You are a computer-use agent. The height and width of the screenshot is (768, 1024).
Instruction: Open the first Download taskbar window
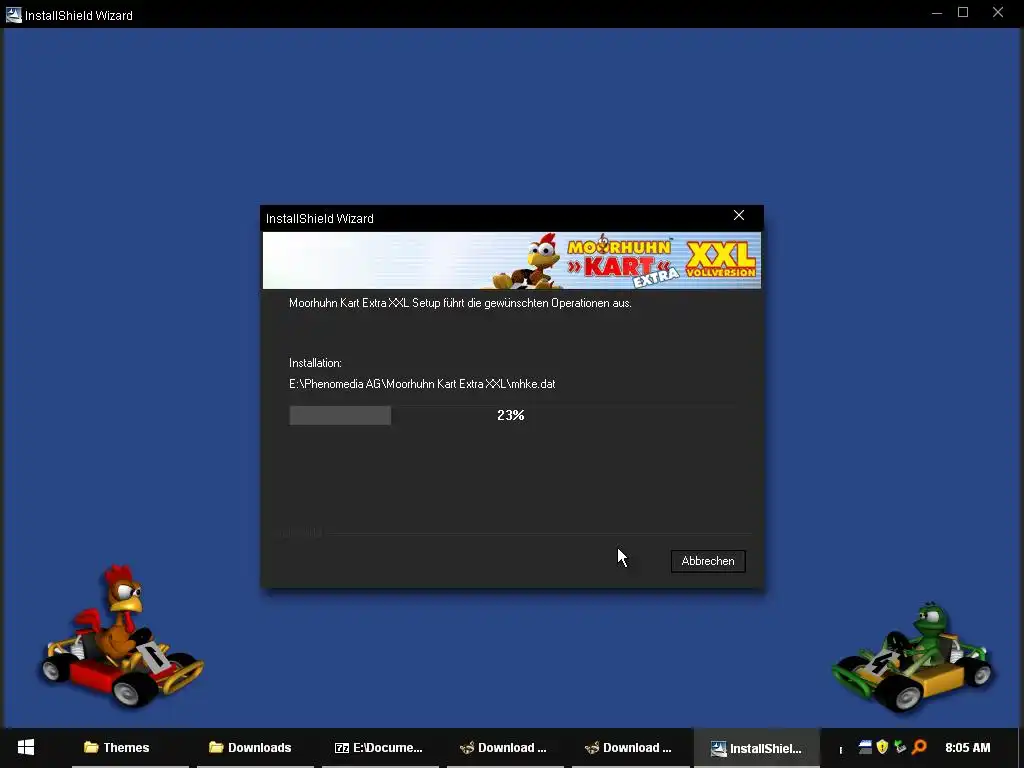click(x=504, y=748)
